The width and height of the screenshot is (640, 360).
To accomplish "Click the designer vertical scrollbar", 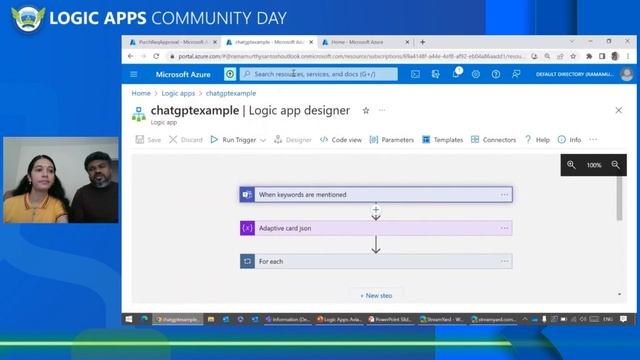I will tap(619, 198).
